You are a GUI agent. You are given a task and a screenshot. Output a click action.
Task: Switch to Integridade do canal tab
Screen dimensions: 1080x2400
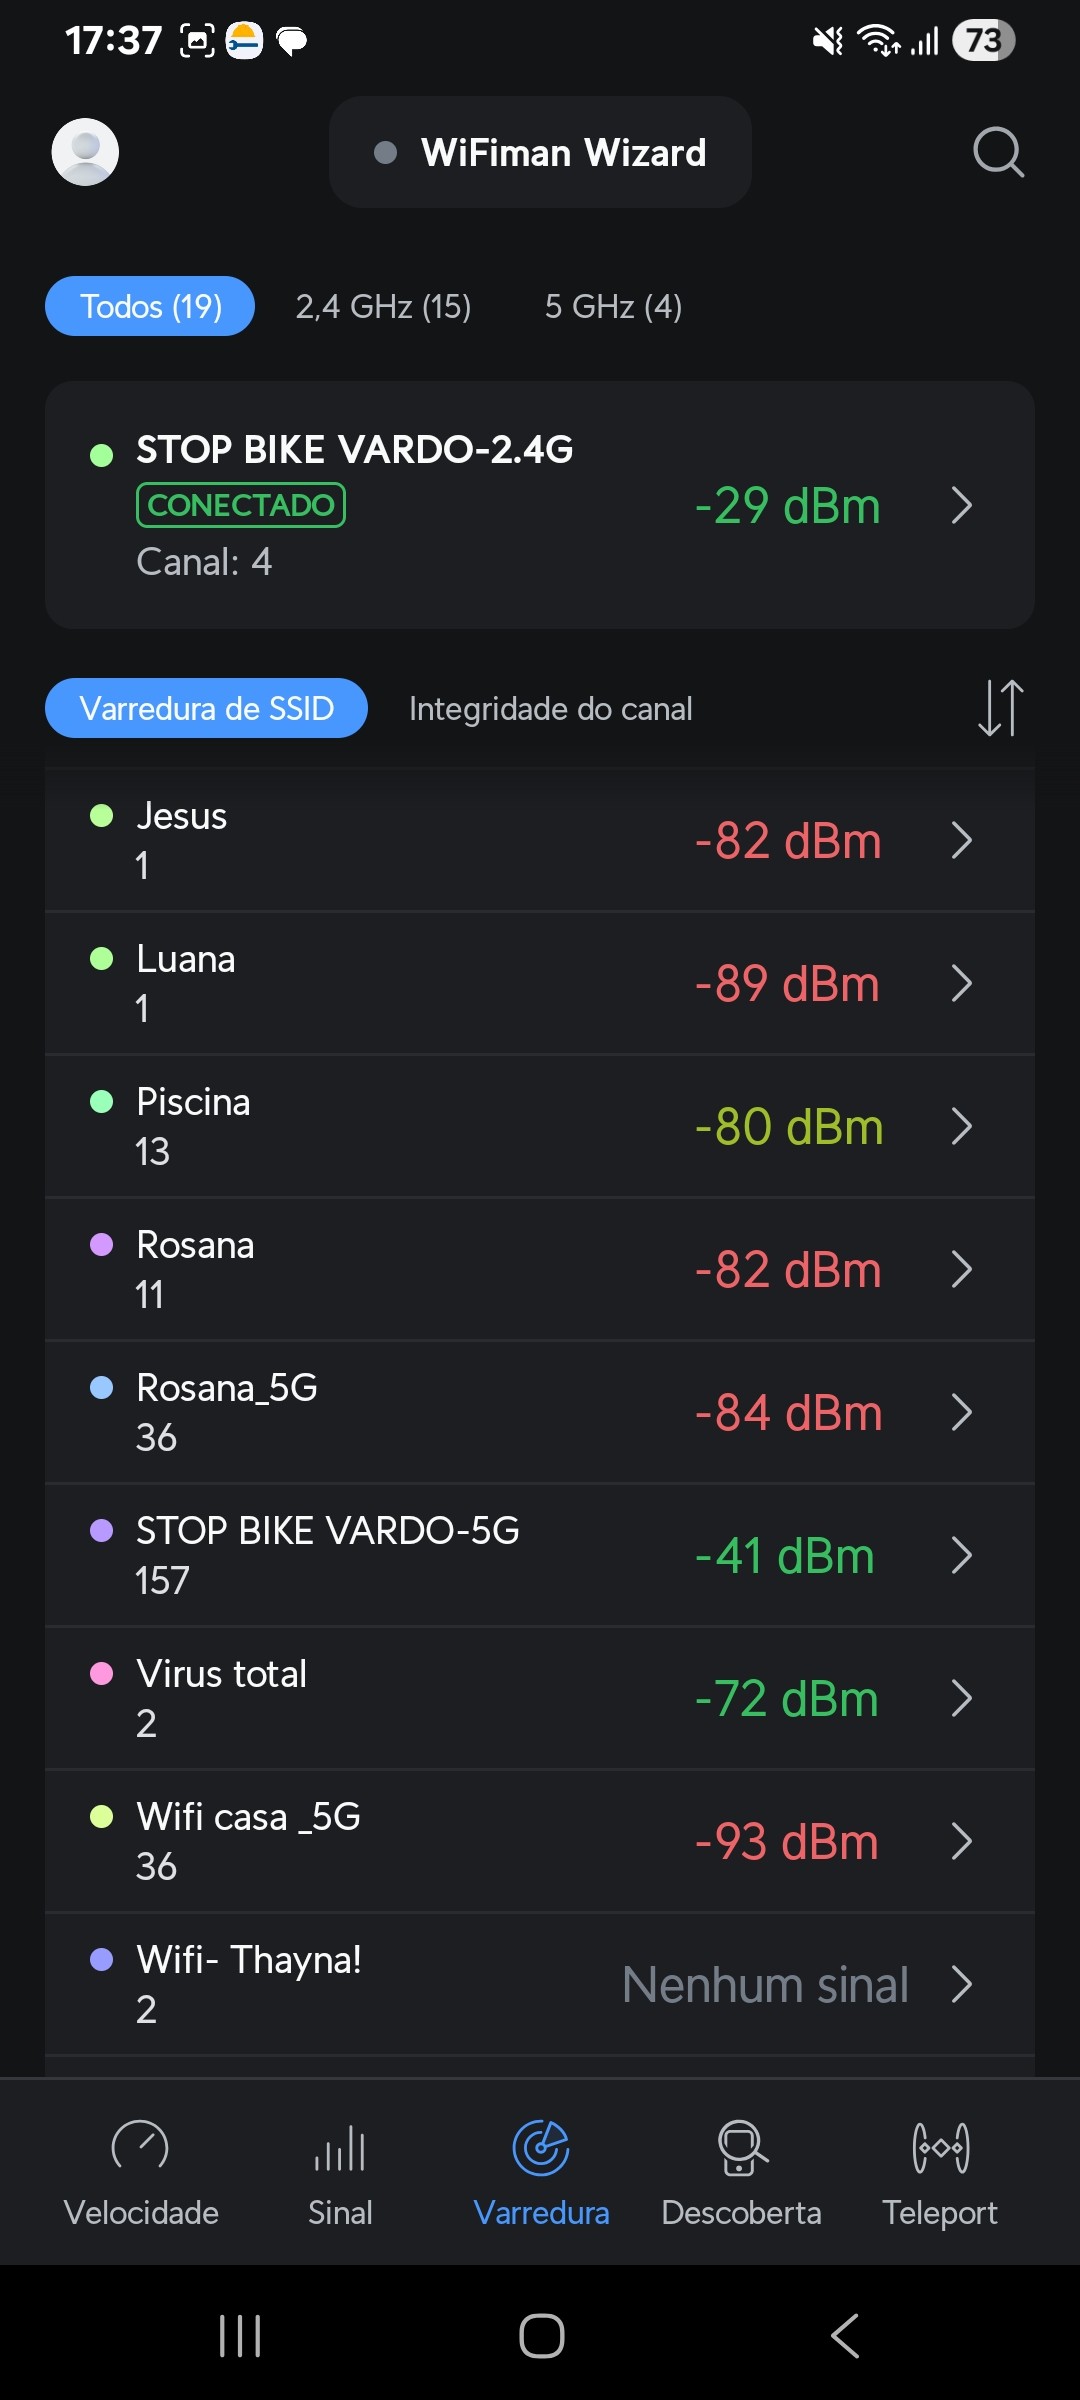(550, 709)
